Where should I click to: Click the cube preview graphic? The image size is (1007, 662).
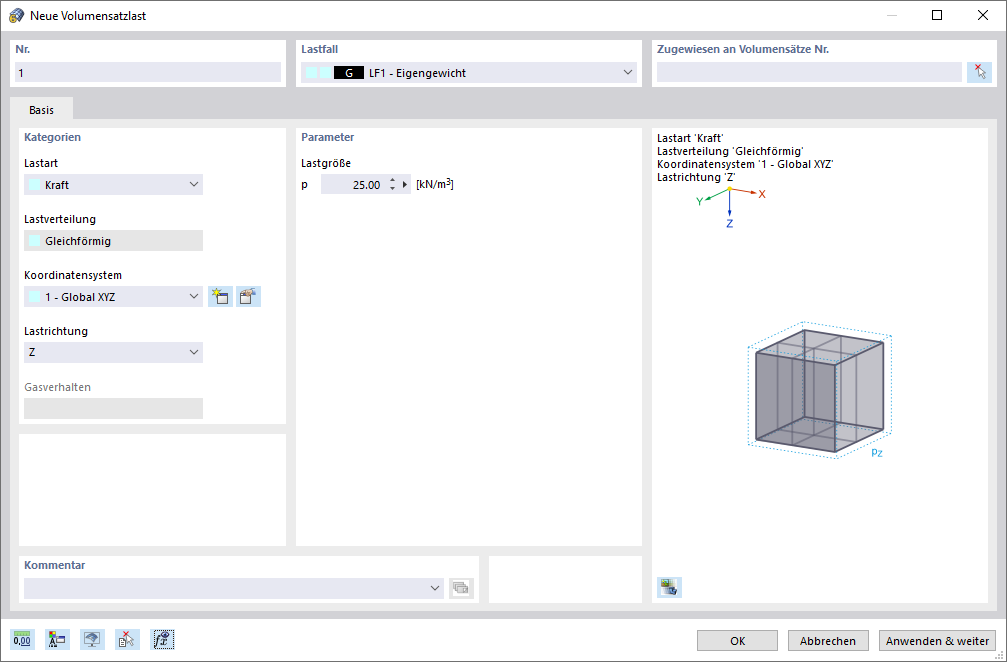tap(819, 390)
